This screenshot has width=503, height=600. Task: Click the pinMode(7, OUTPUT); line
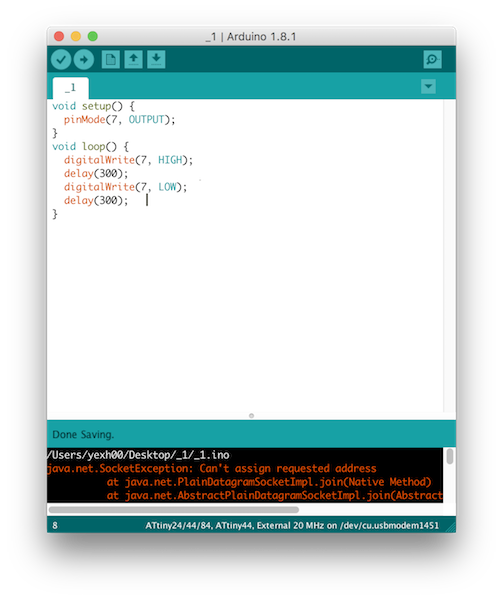point(119,120)
